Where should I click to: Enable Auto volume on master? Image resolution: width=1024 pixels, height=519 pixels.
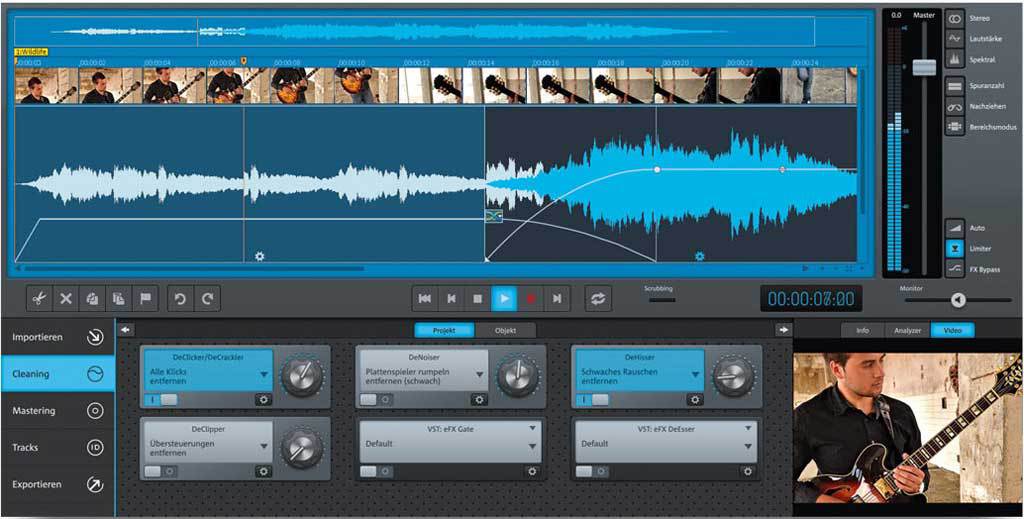[955, 228]
